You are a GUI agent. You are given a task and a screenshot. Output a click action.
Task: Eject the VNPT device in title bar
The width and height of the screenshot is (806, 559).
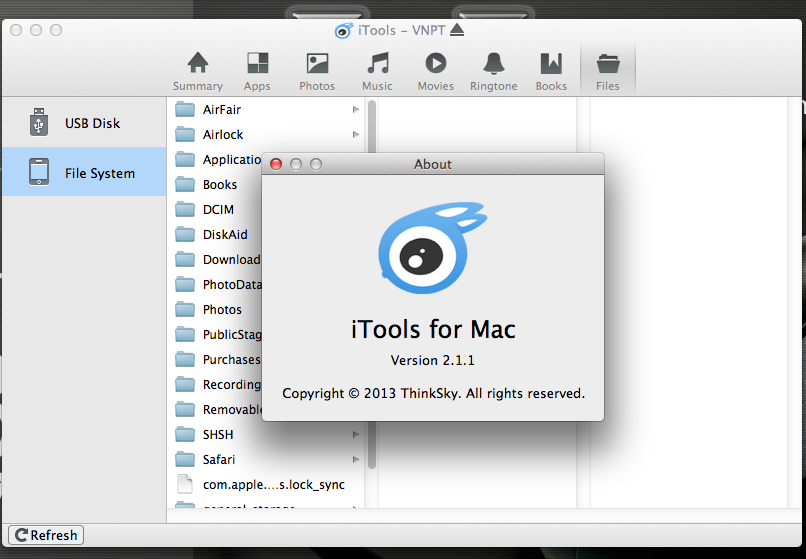pyautogui.click(x=457, y=30)
